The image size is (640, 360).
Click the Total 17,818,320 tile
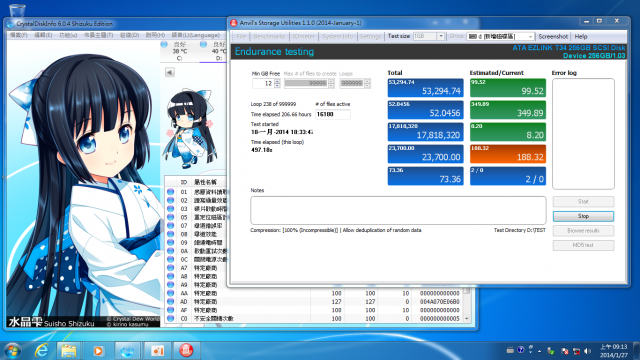pos(425,132)
